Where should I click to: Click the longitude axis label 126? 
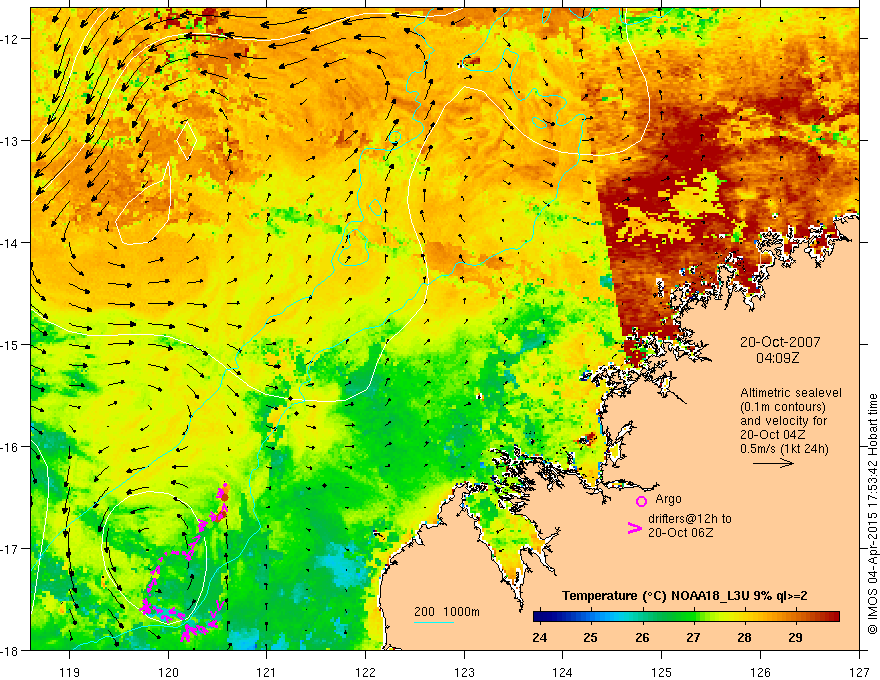pyautogui.click(x=760, y=672)
